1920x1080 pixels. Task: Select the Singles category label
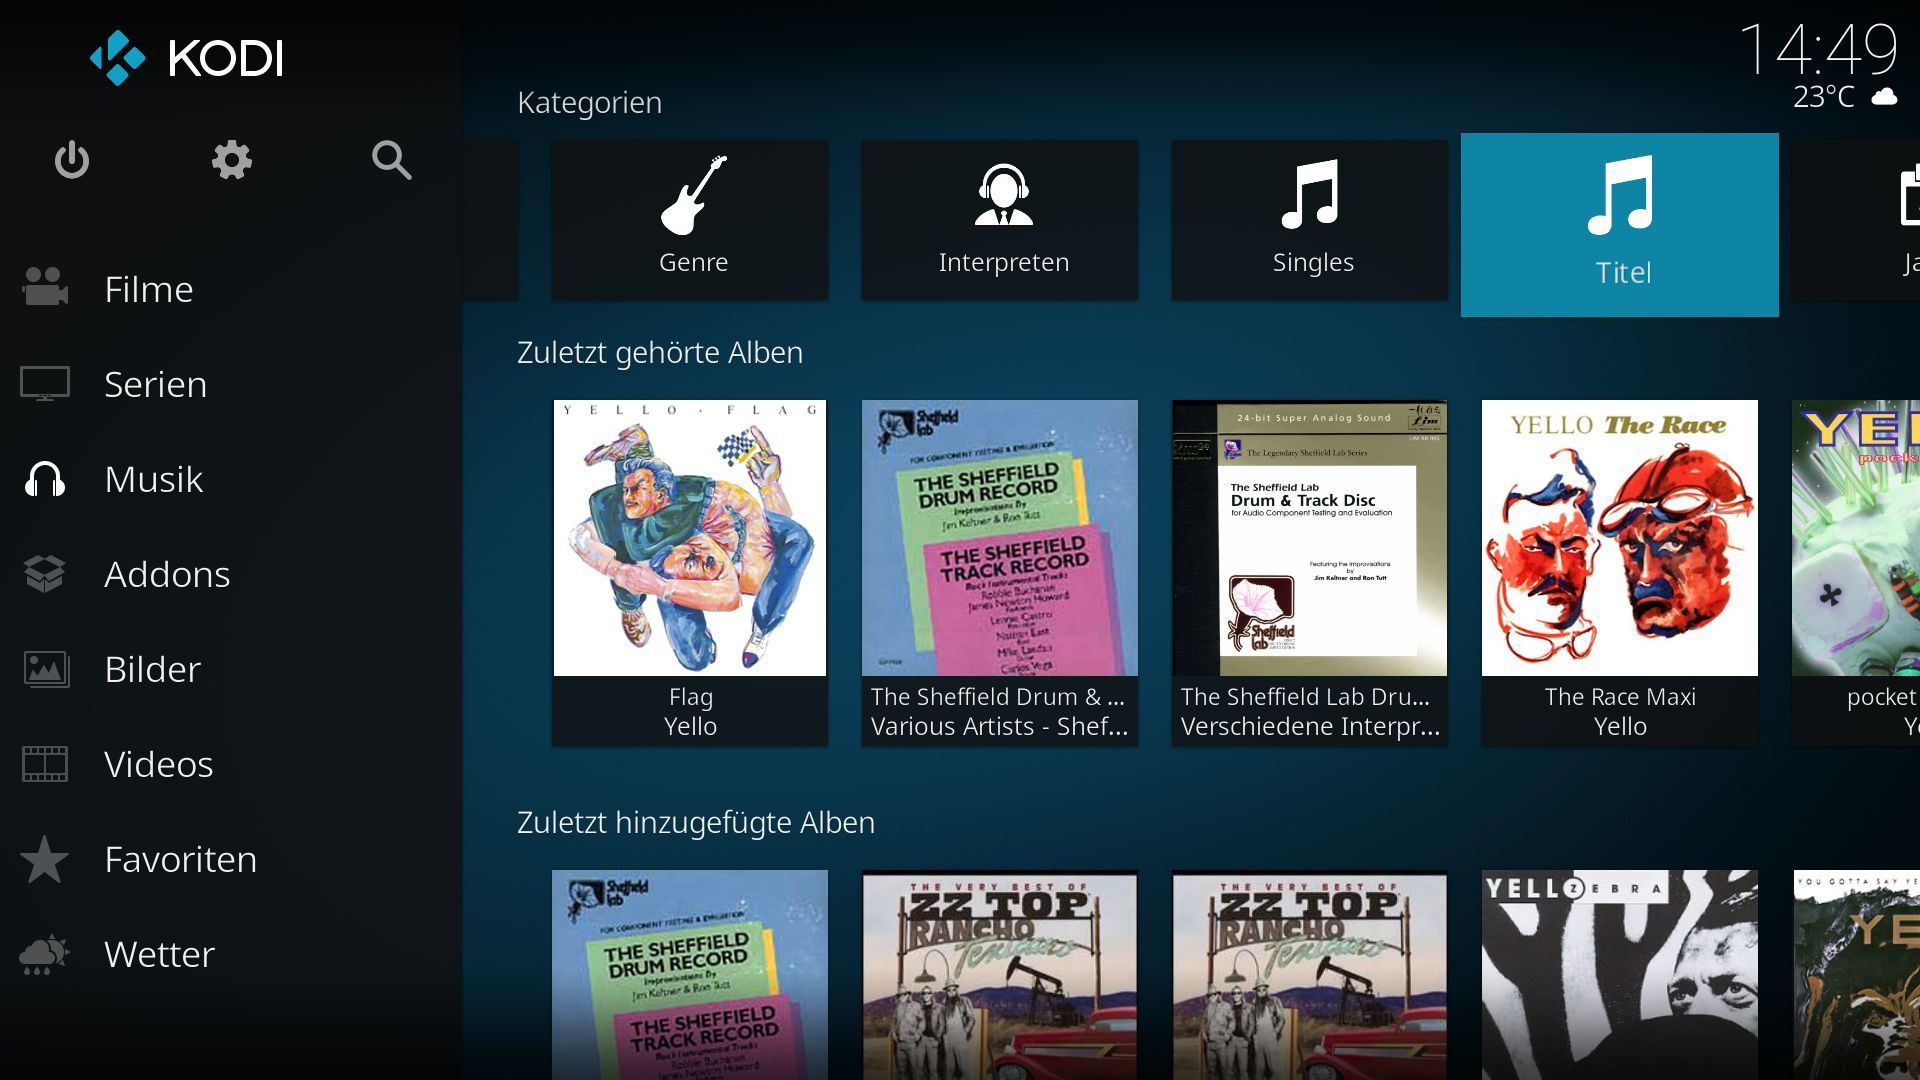(x=1313, y=262)
